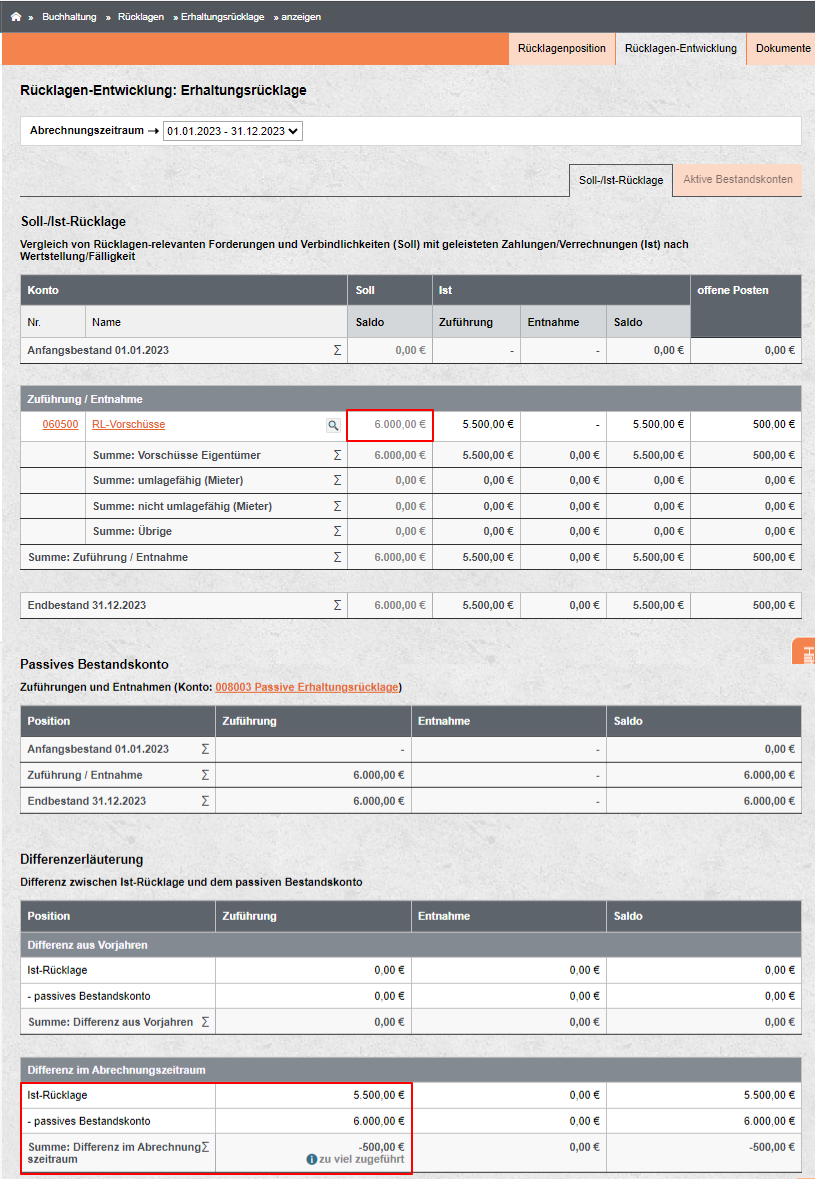
Task: Click the home icon in breadcrumb bar
Action: point(16,17)
